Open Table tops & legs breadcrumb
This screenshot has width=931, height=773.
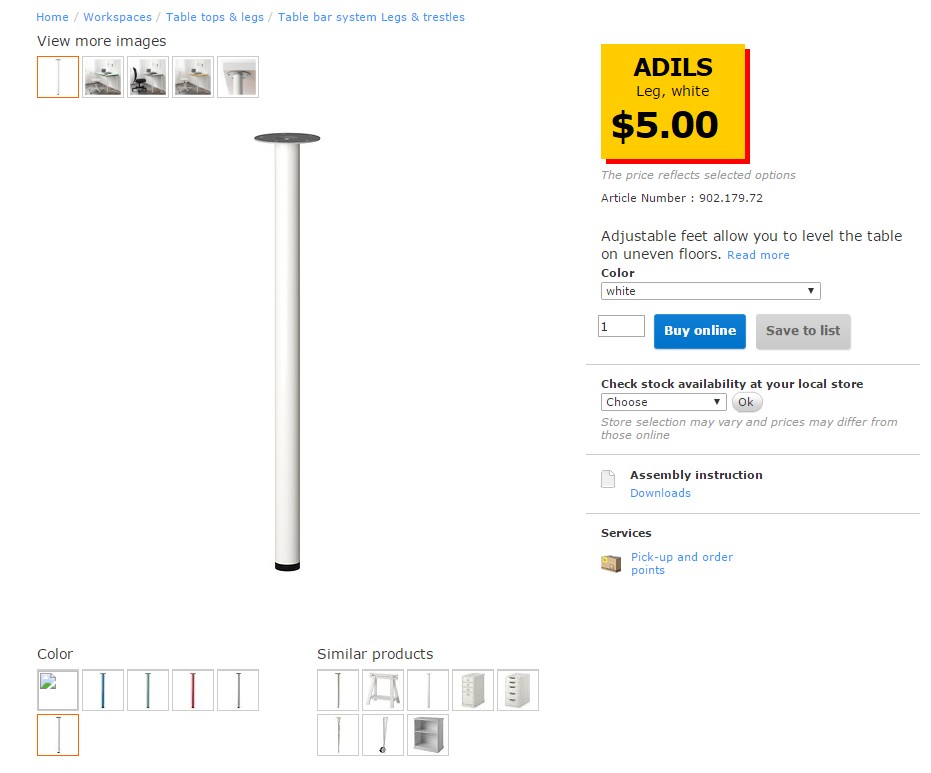coord(215,17)
